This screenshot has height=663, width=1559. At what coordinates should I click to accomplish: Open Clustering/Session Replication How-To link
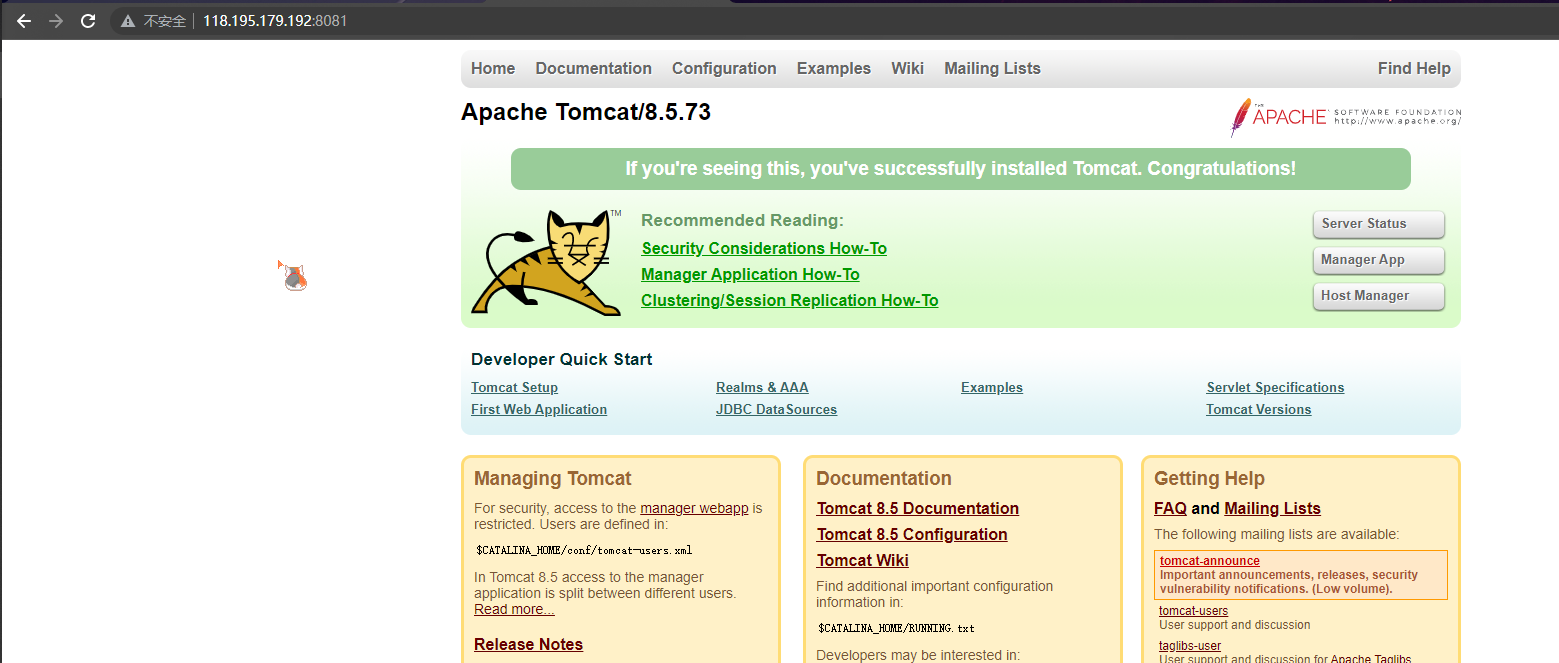click(x=789, y=301)
